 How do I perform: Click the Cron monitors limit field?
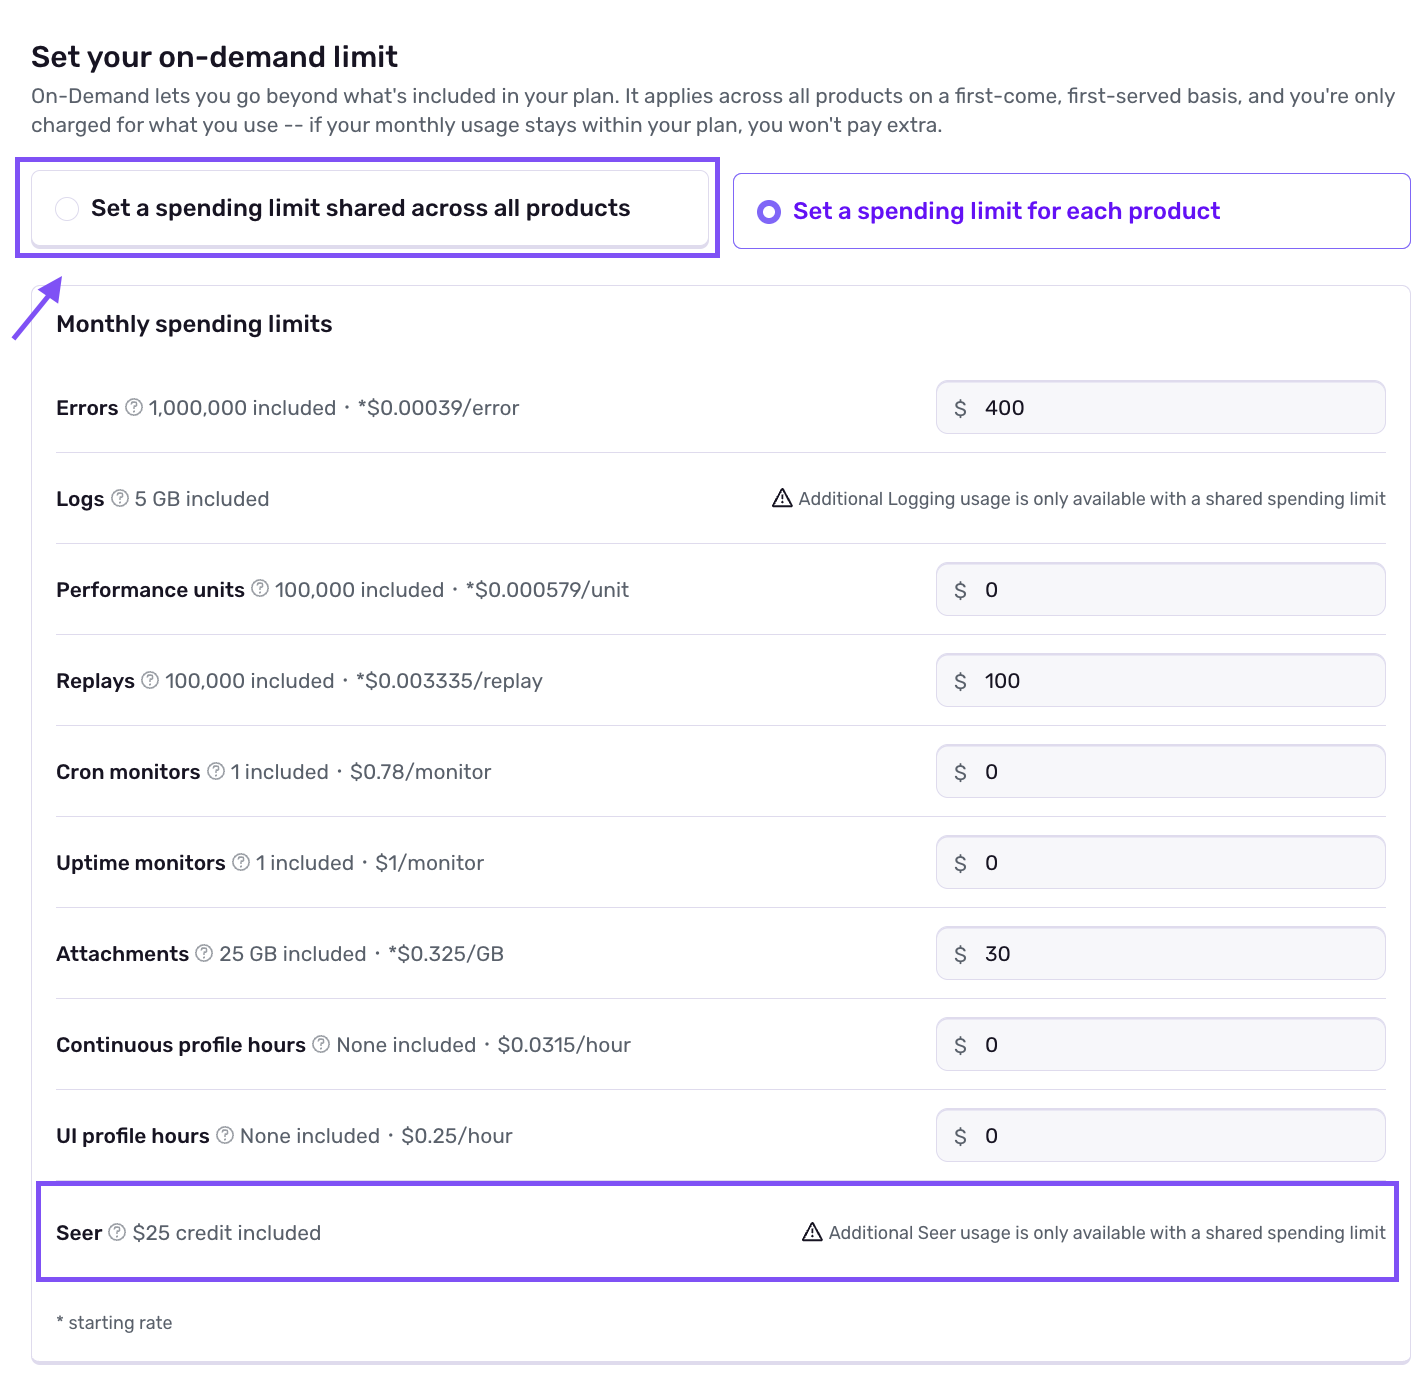(1160, 772)
